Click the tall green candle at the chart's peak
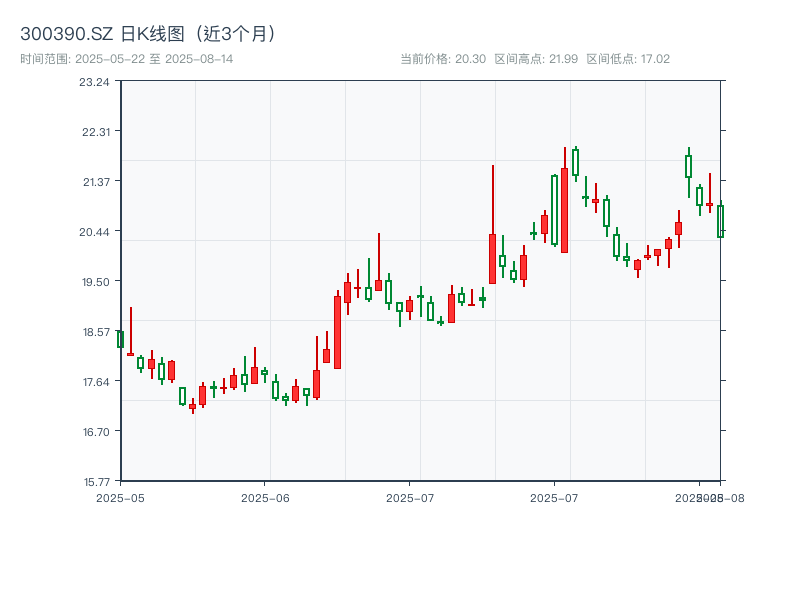 click(x=575, y=162)
